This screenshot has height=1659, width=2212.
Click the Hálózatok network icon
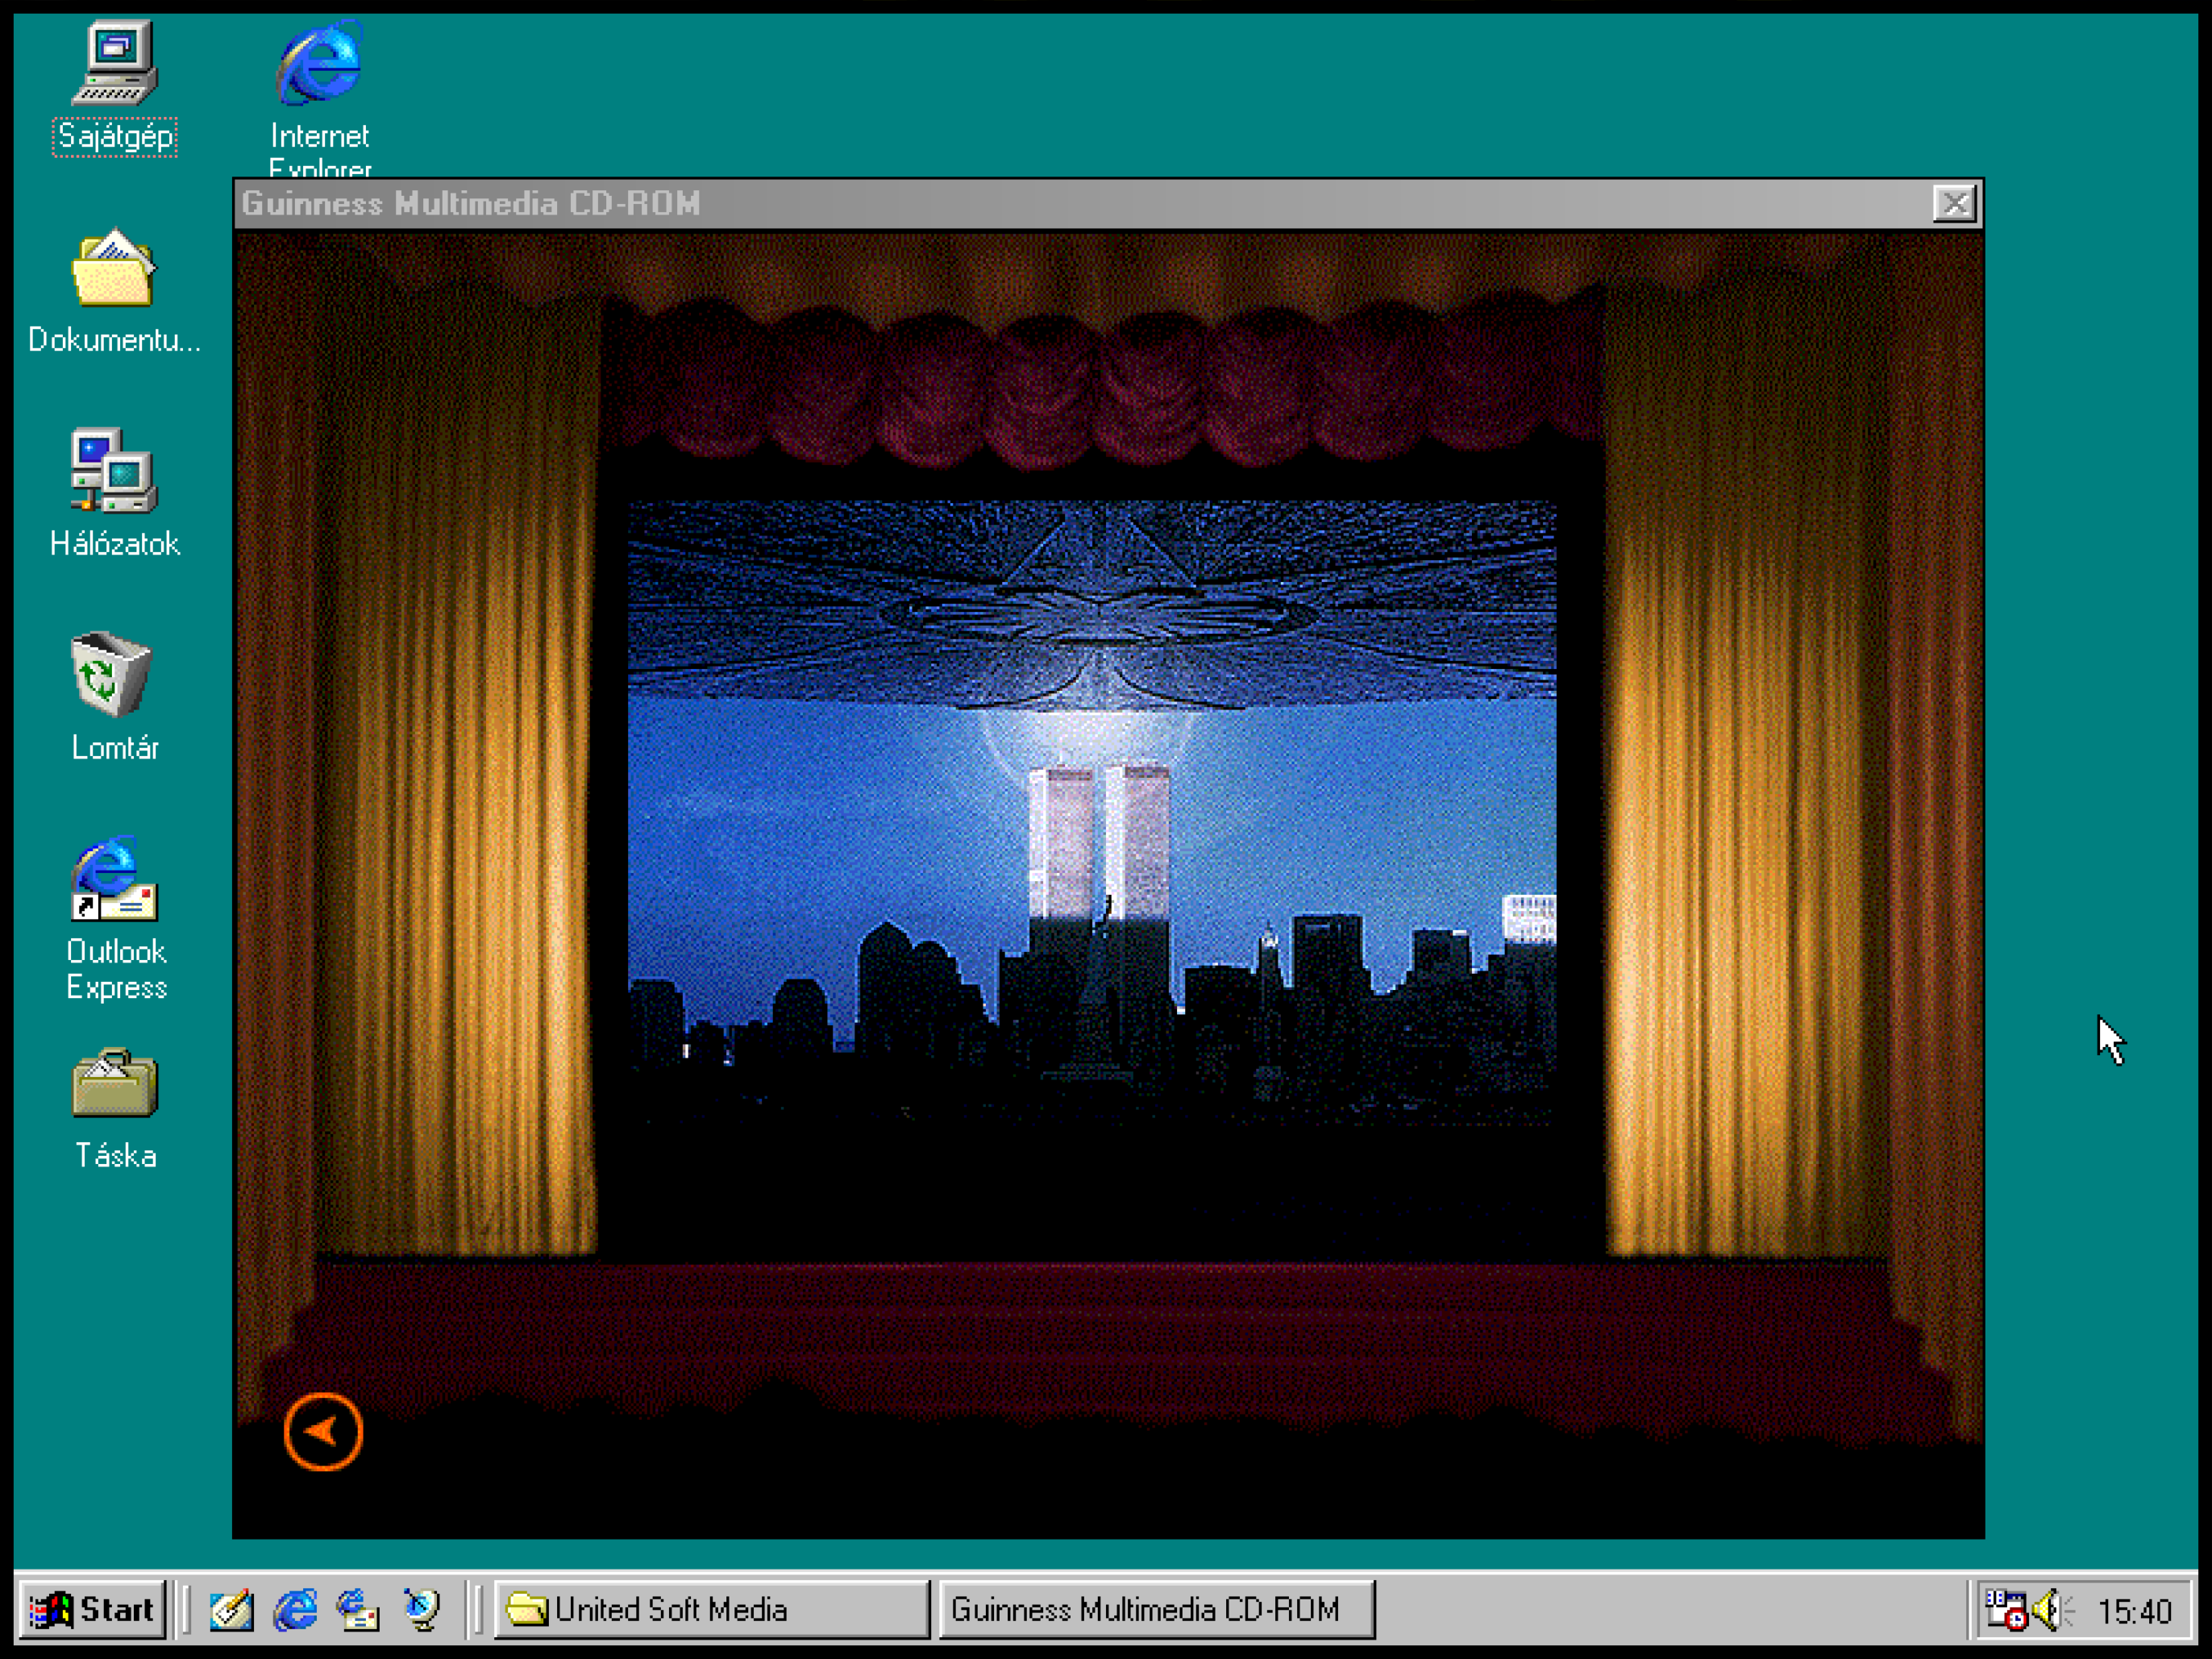pyautogui.click(x=114, y=473)
